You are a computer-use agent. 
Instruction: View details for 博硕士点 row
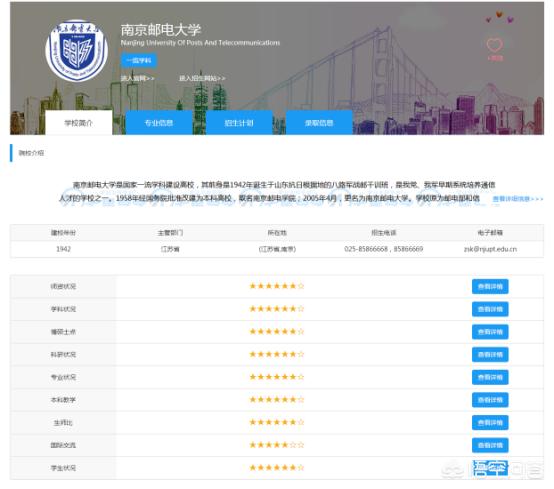point(490,332)
